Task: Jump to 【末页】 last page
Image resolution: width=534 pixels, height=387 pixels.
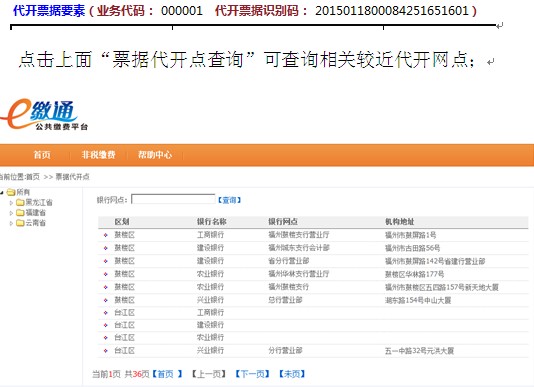Action: click(x=292, y=374)
